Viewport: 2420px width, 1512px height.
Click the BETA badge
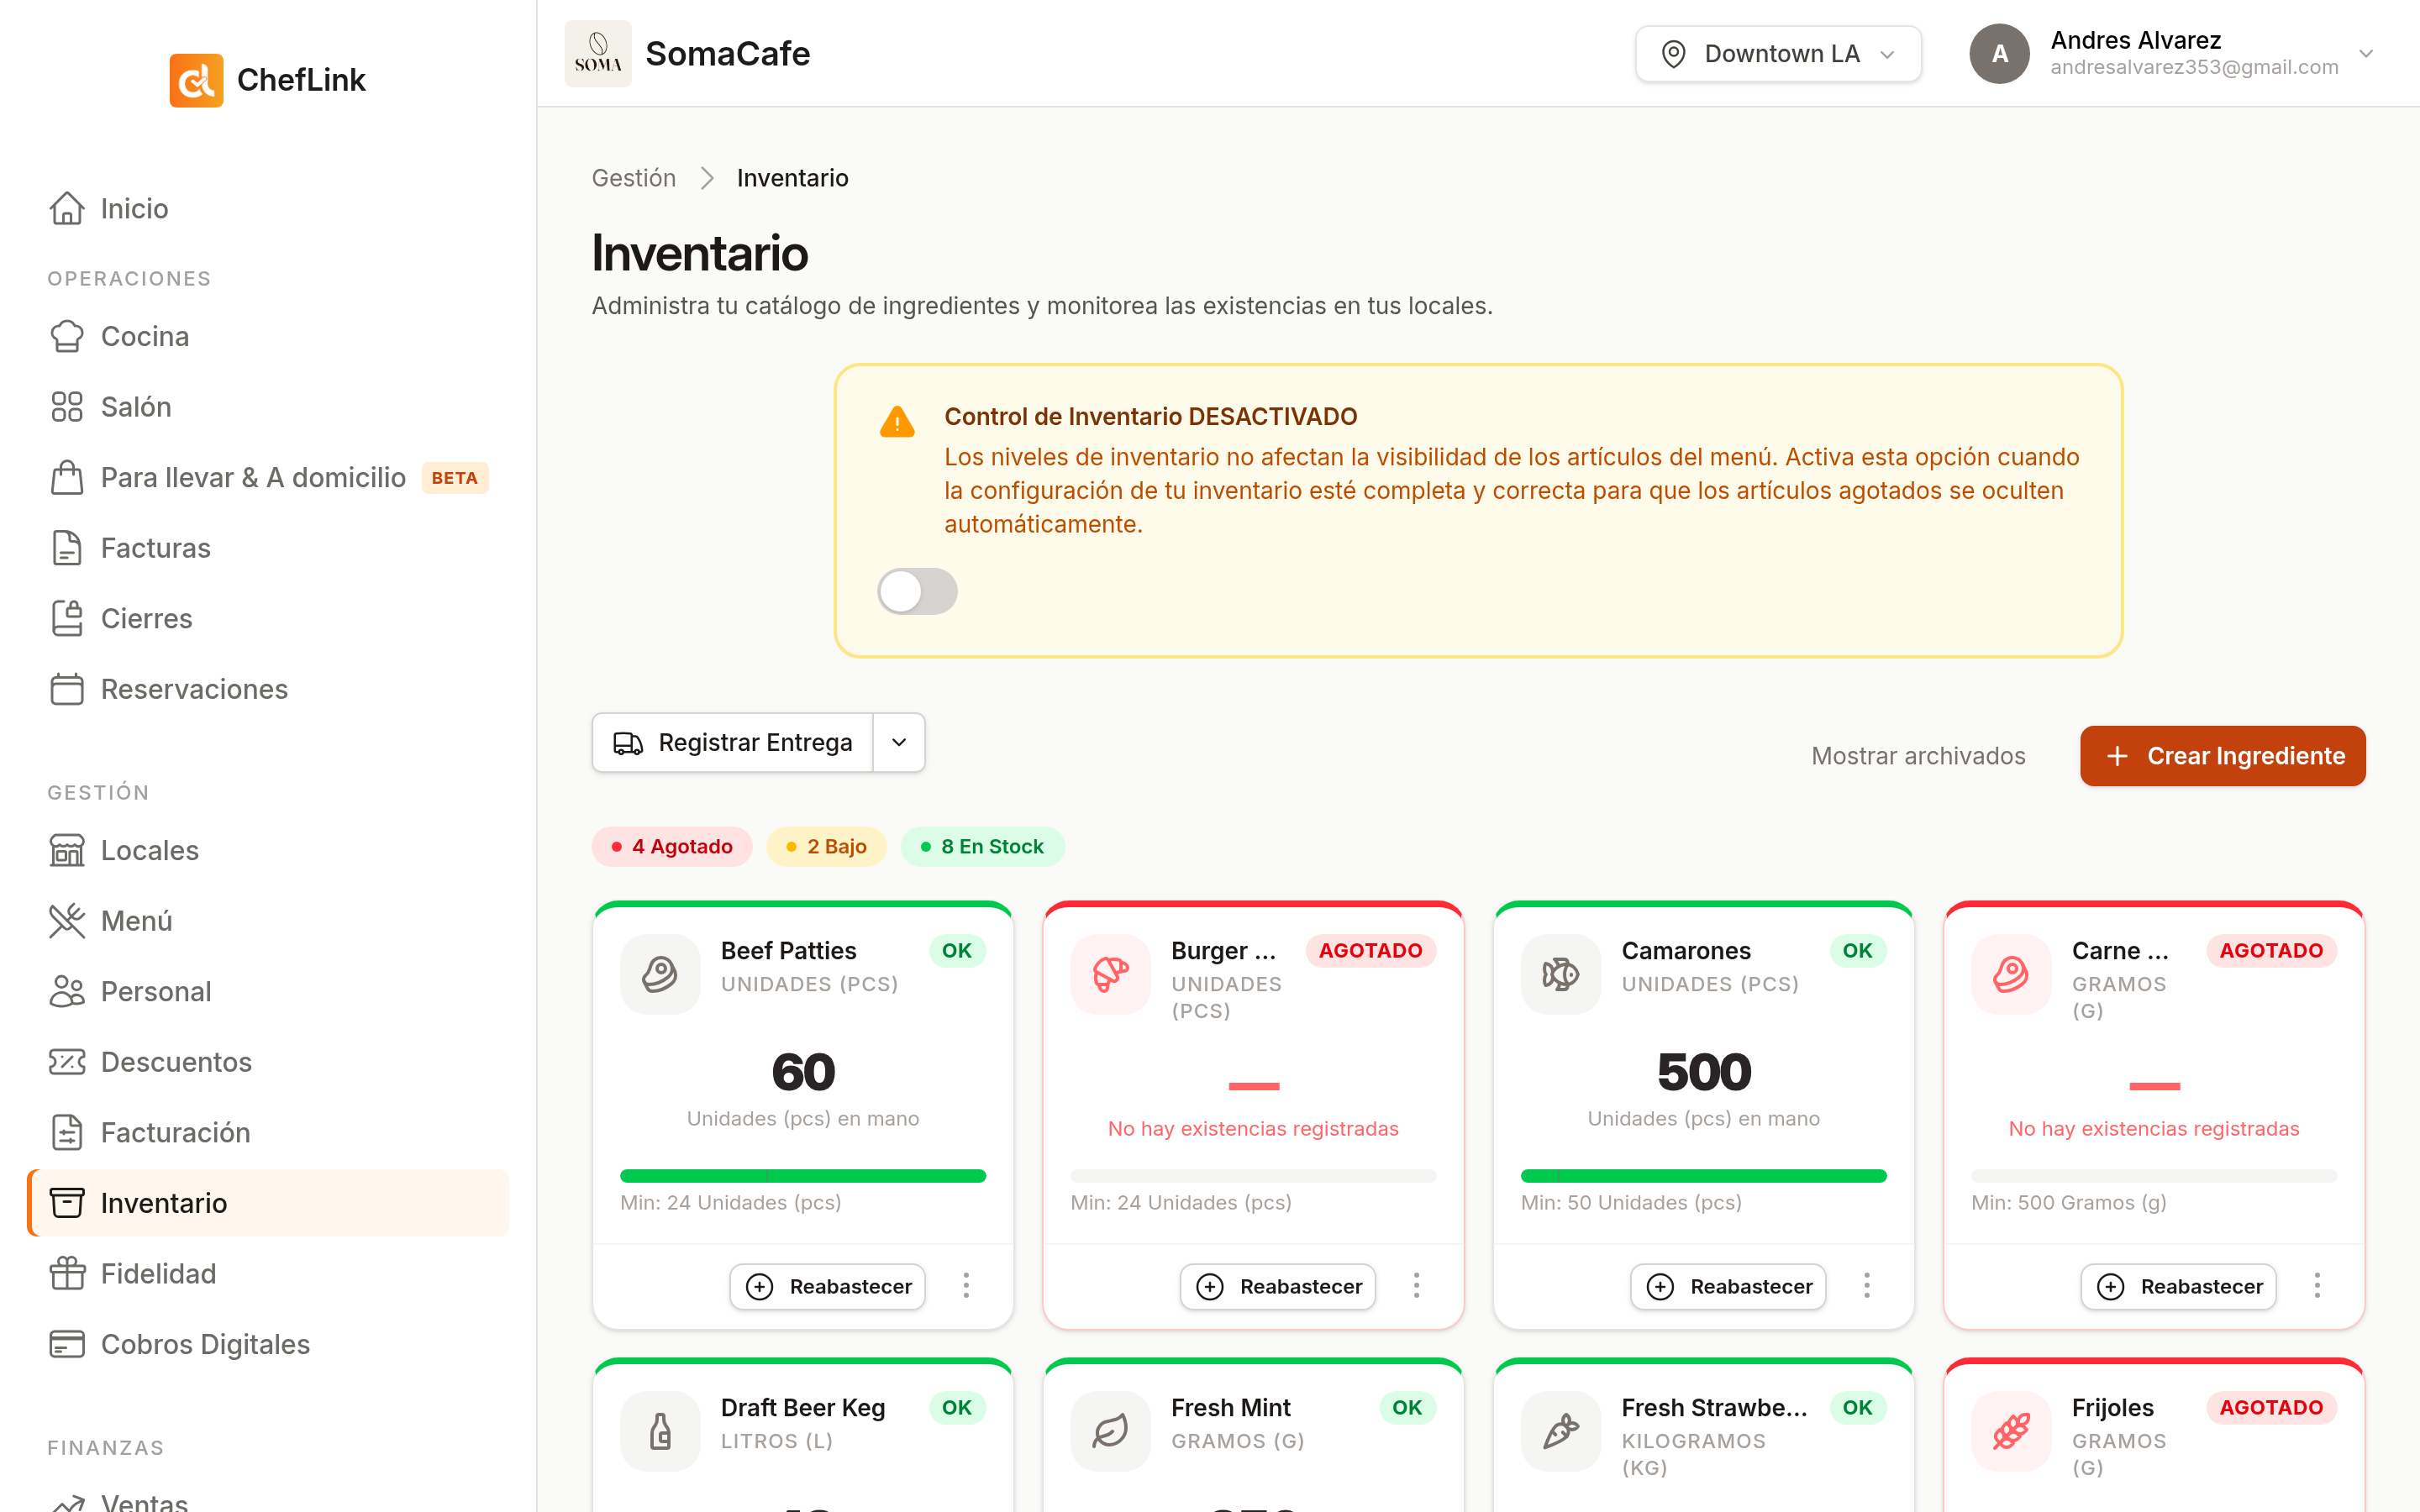click(455, 478)
